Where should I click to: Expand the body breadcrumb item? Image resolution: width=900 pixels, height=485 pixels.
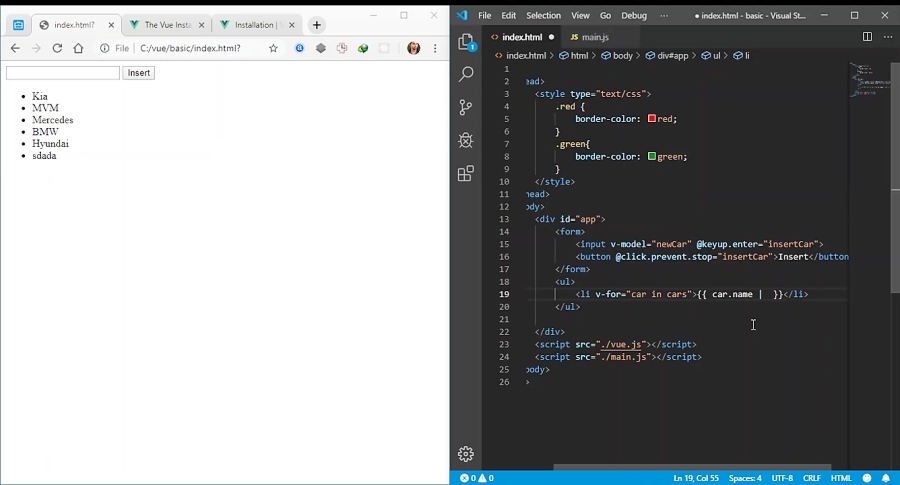point(617,56)
